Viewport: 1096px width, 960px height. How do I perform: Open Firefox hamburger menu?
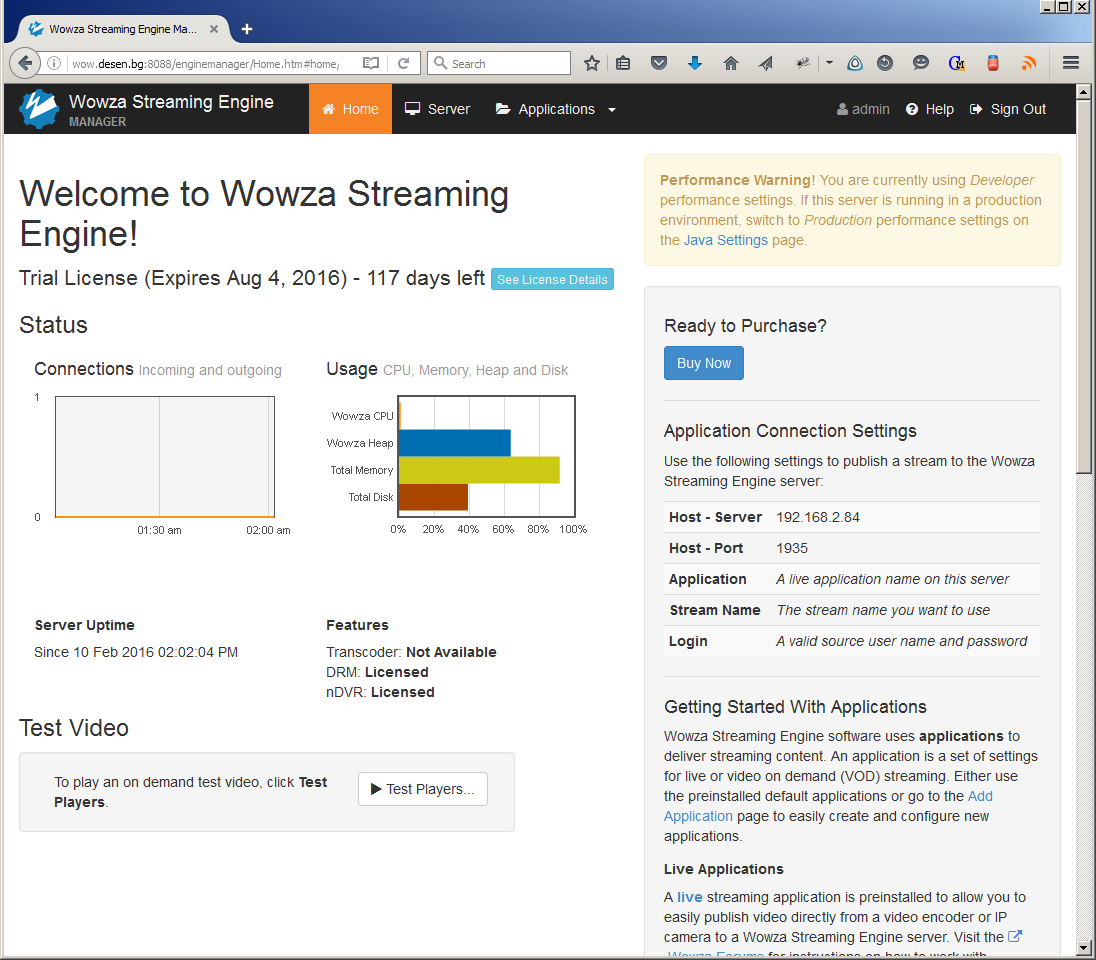point(1070,63)
